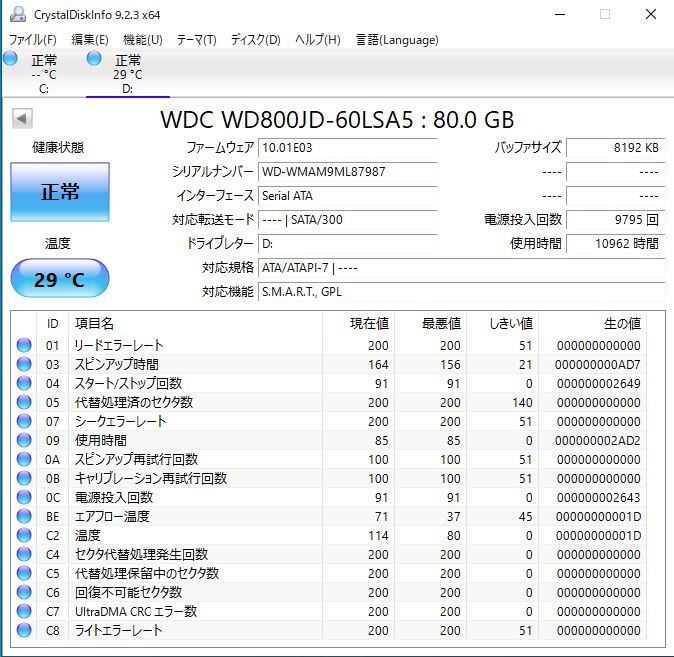Open the テーマ(T) menu
Image resolution: width=674 pixels, height=657 pixels.
(x=196, y=40)
